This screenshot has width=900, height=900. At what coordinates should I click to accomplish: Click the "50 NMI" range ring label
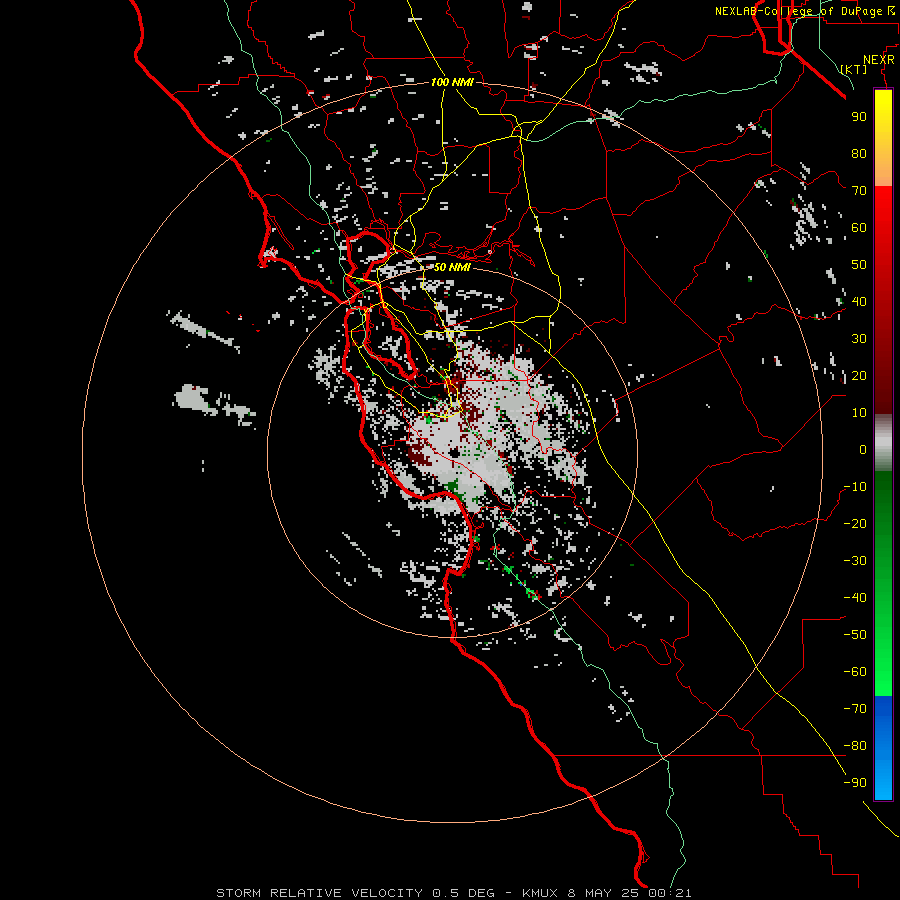452,267
